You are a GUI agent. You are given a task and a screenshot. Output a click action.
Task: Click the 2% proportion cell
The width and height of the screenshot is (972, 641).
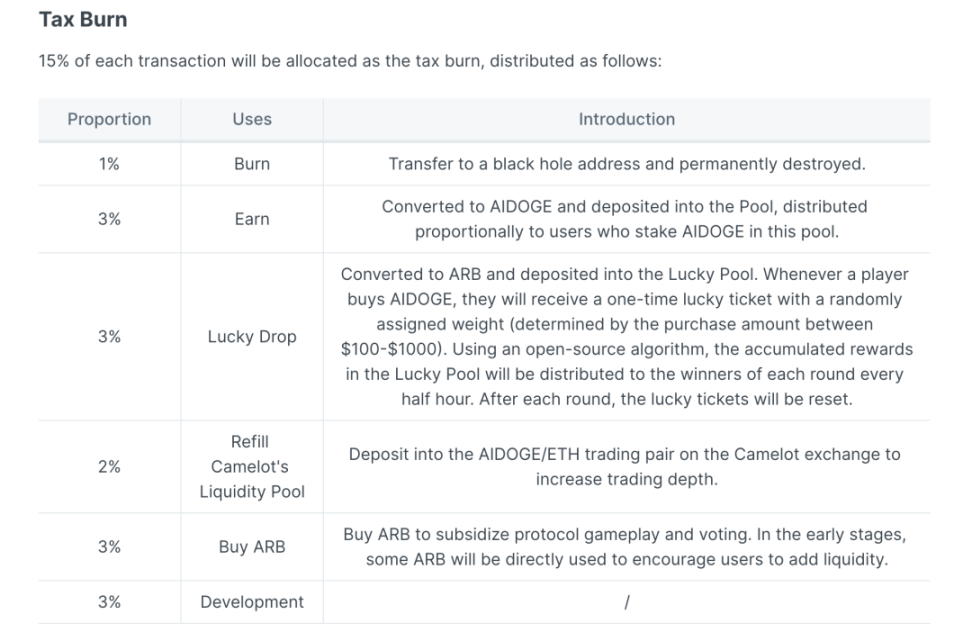(x=109, y=466)
